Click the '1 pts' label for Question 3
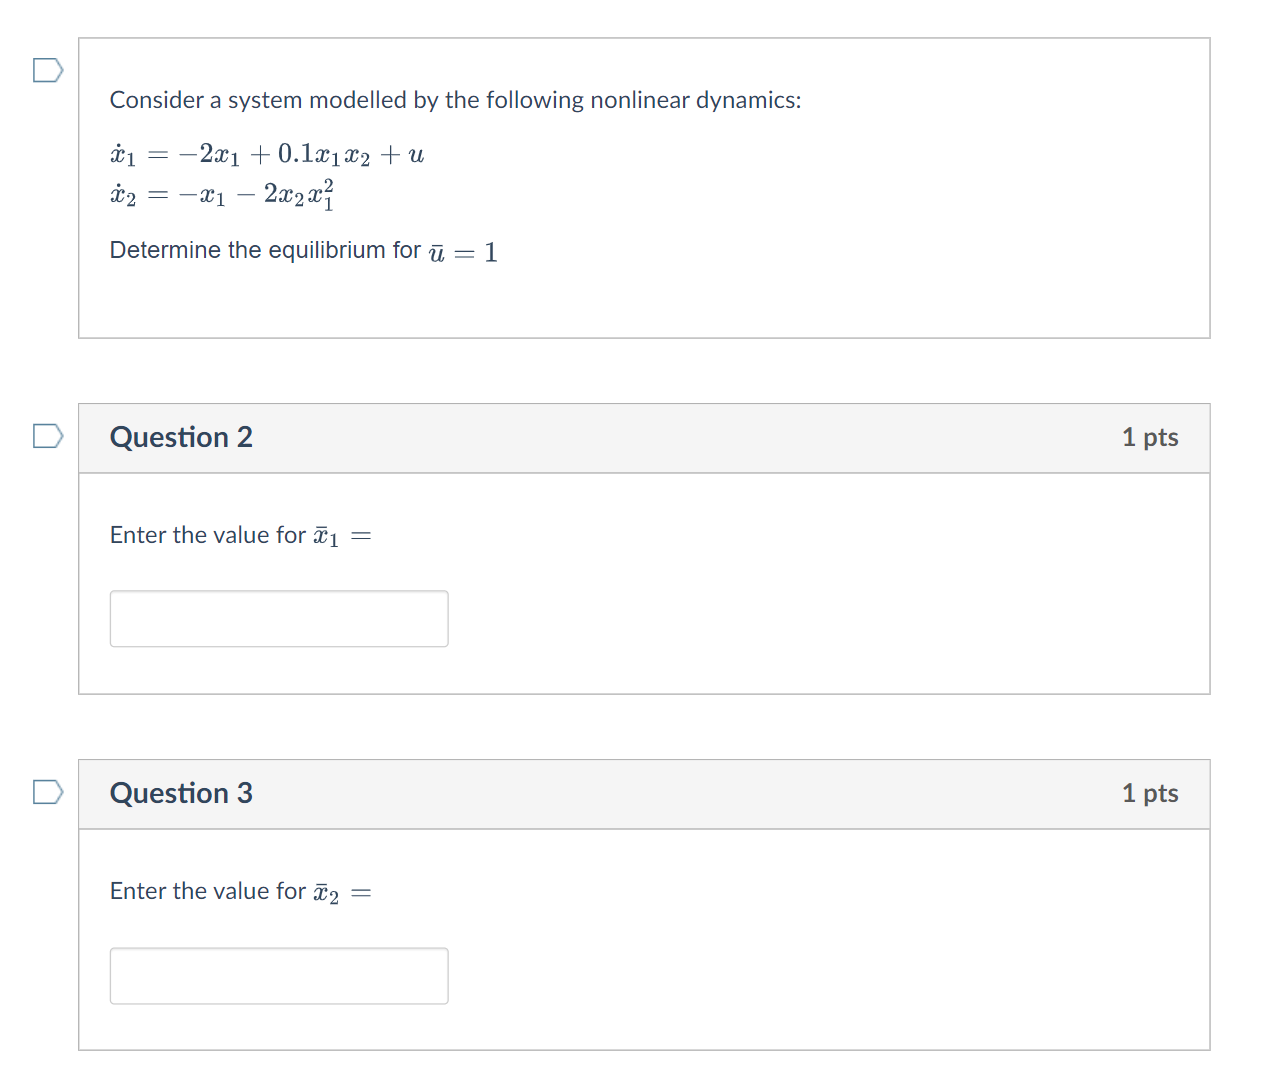Viewport: 1261px width, 1076px height. click(x=1151, y=793)
